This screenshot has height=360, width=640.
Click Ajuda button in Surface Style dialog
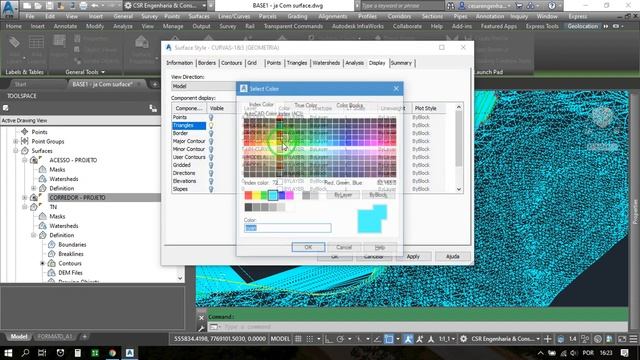click(x=453, y=256)
